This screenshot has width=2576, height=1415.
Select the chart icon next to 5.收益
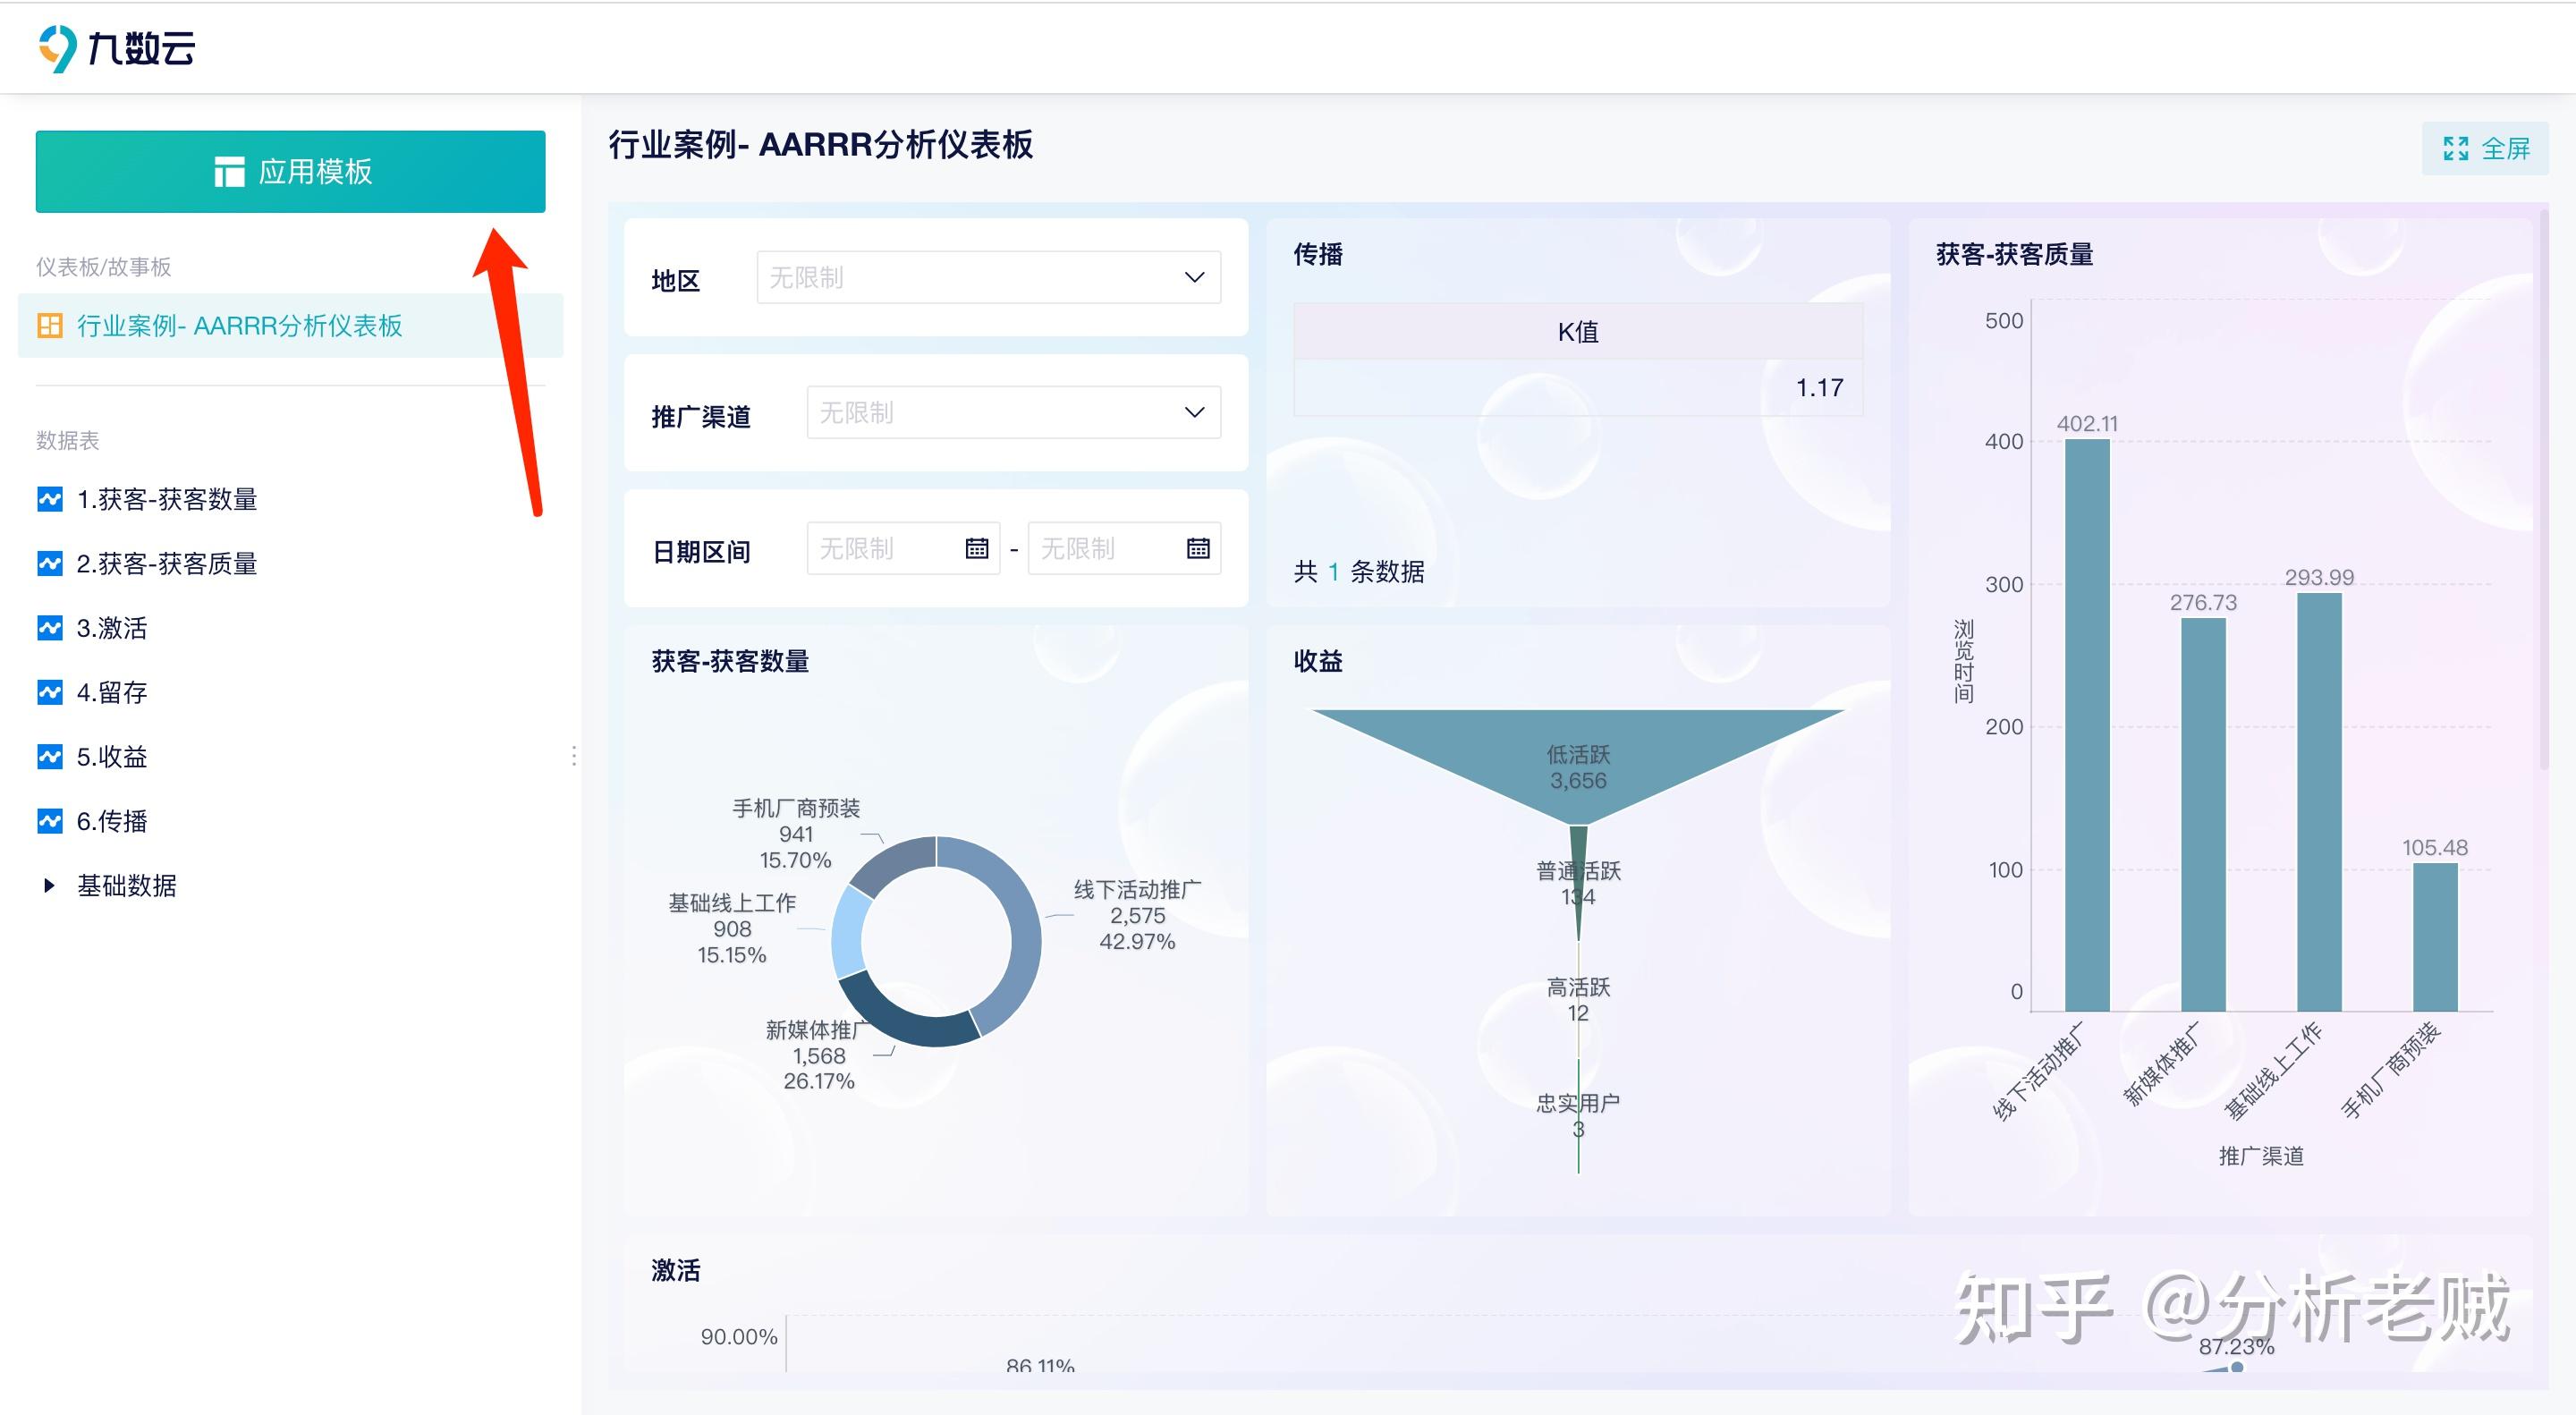click(49, 757)
